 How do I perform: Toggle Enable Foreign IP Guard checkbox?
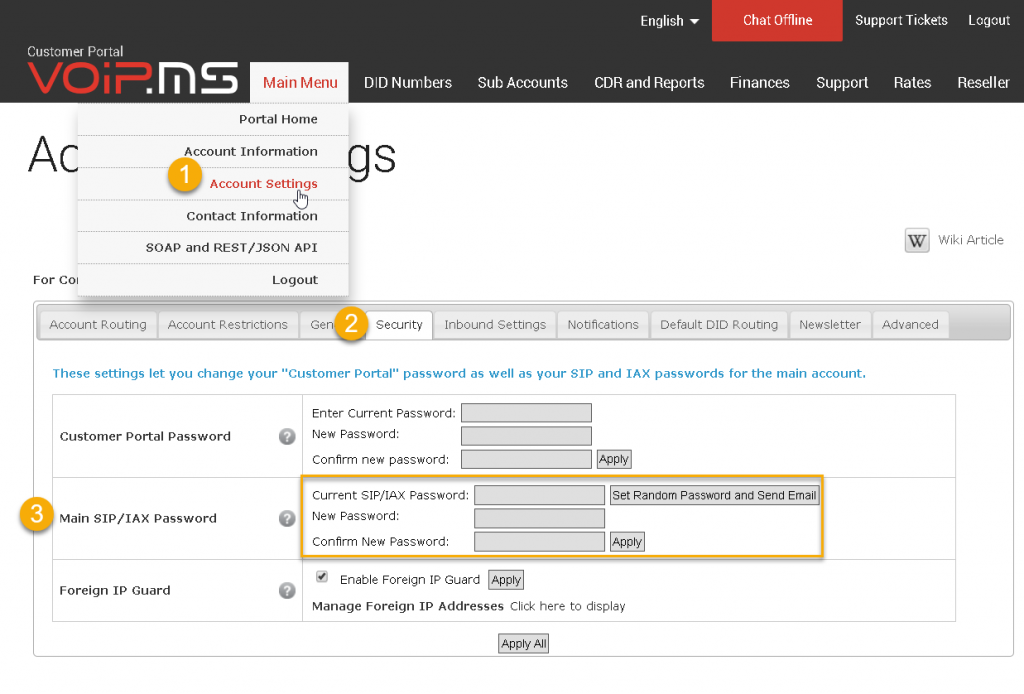pos(321,576)
